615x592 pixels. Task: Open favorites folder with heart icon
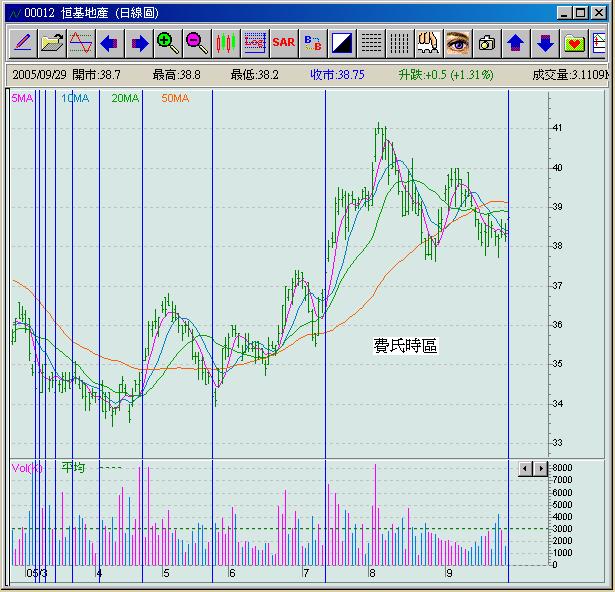(x=574, y=43)
